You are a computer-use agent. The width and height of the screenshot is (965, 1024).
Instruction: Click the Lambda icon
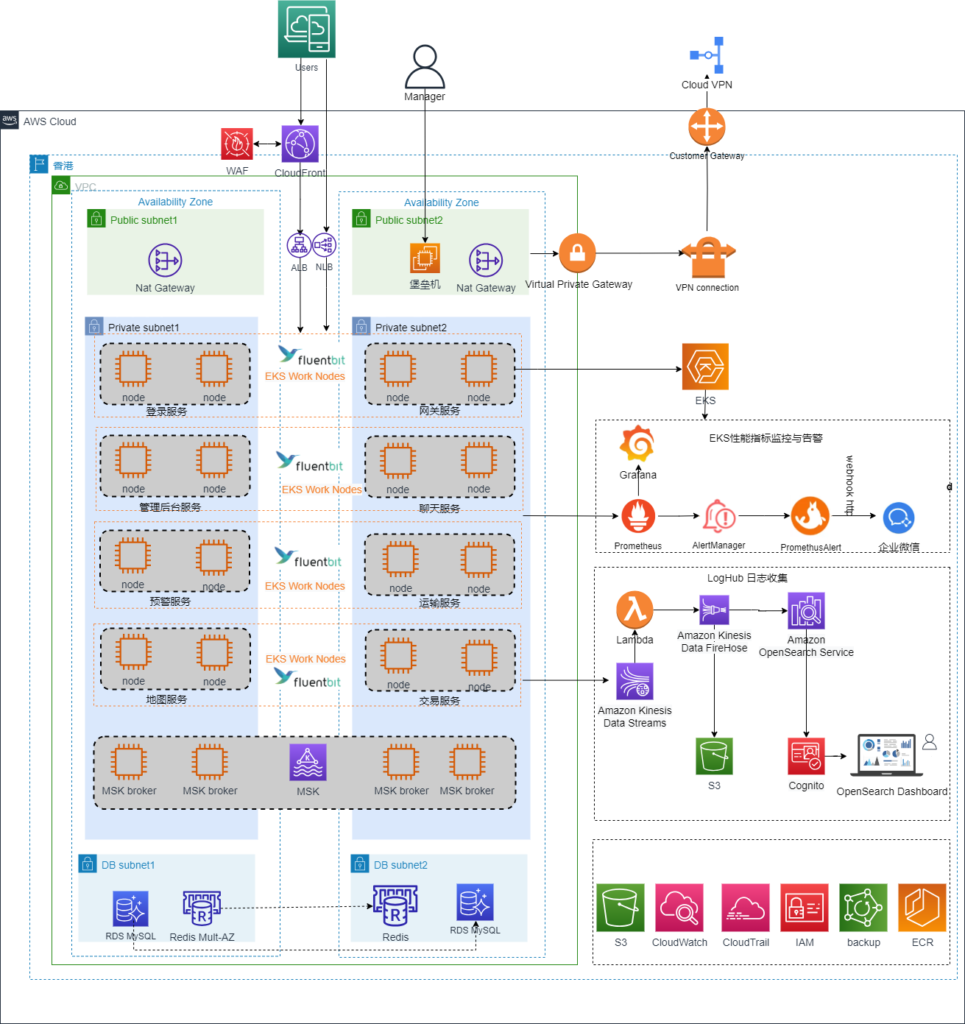coord(635,610)
